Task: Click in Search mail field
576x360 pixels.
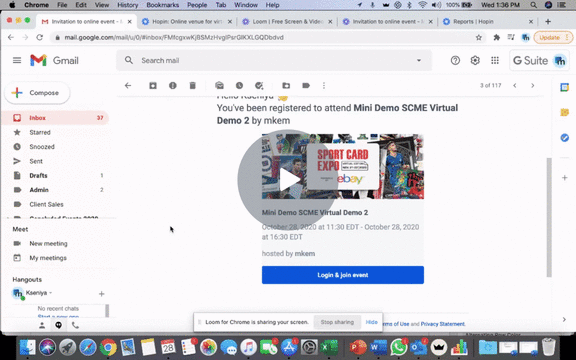Action: pos(274,60)
